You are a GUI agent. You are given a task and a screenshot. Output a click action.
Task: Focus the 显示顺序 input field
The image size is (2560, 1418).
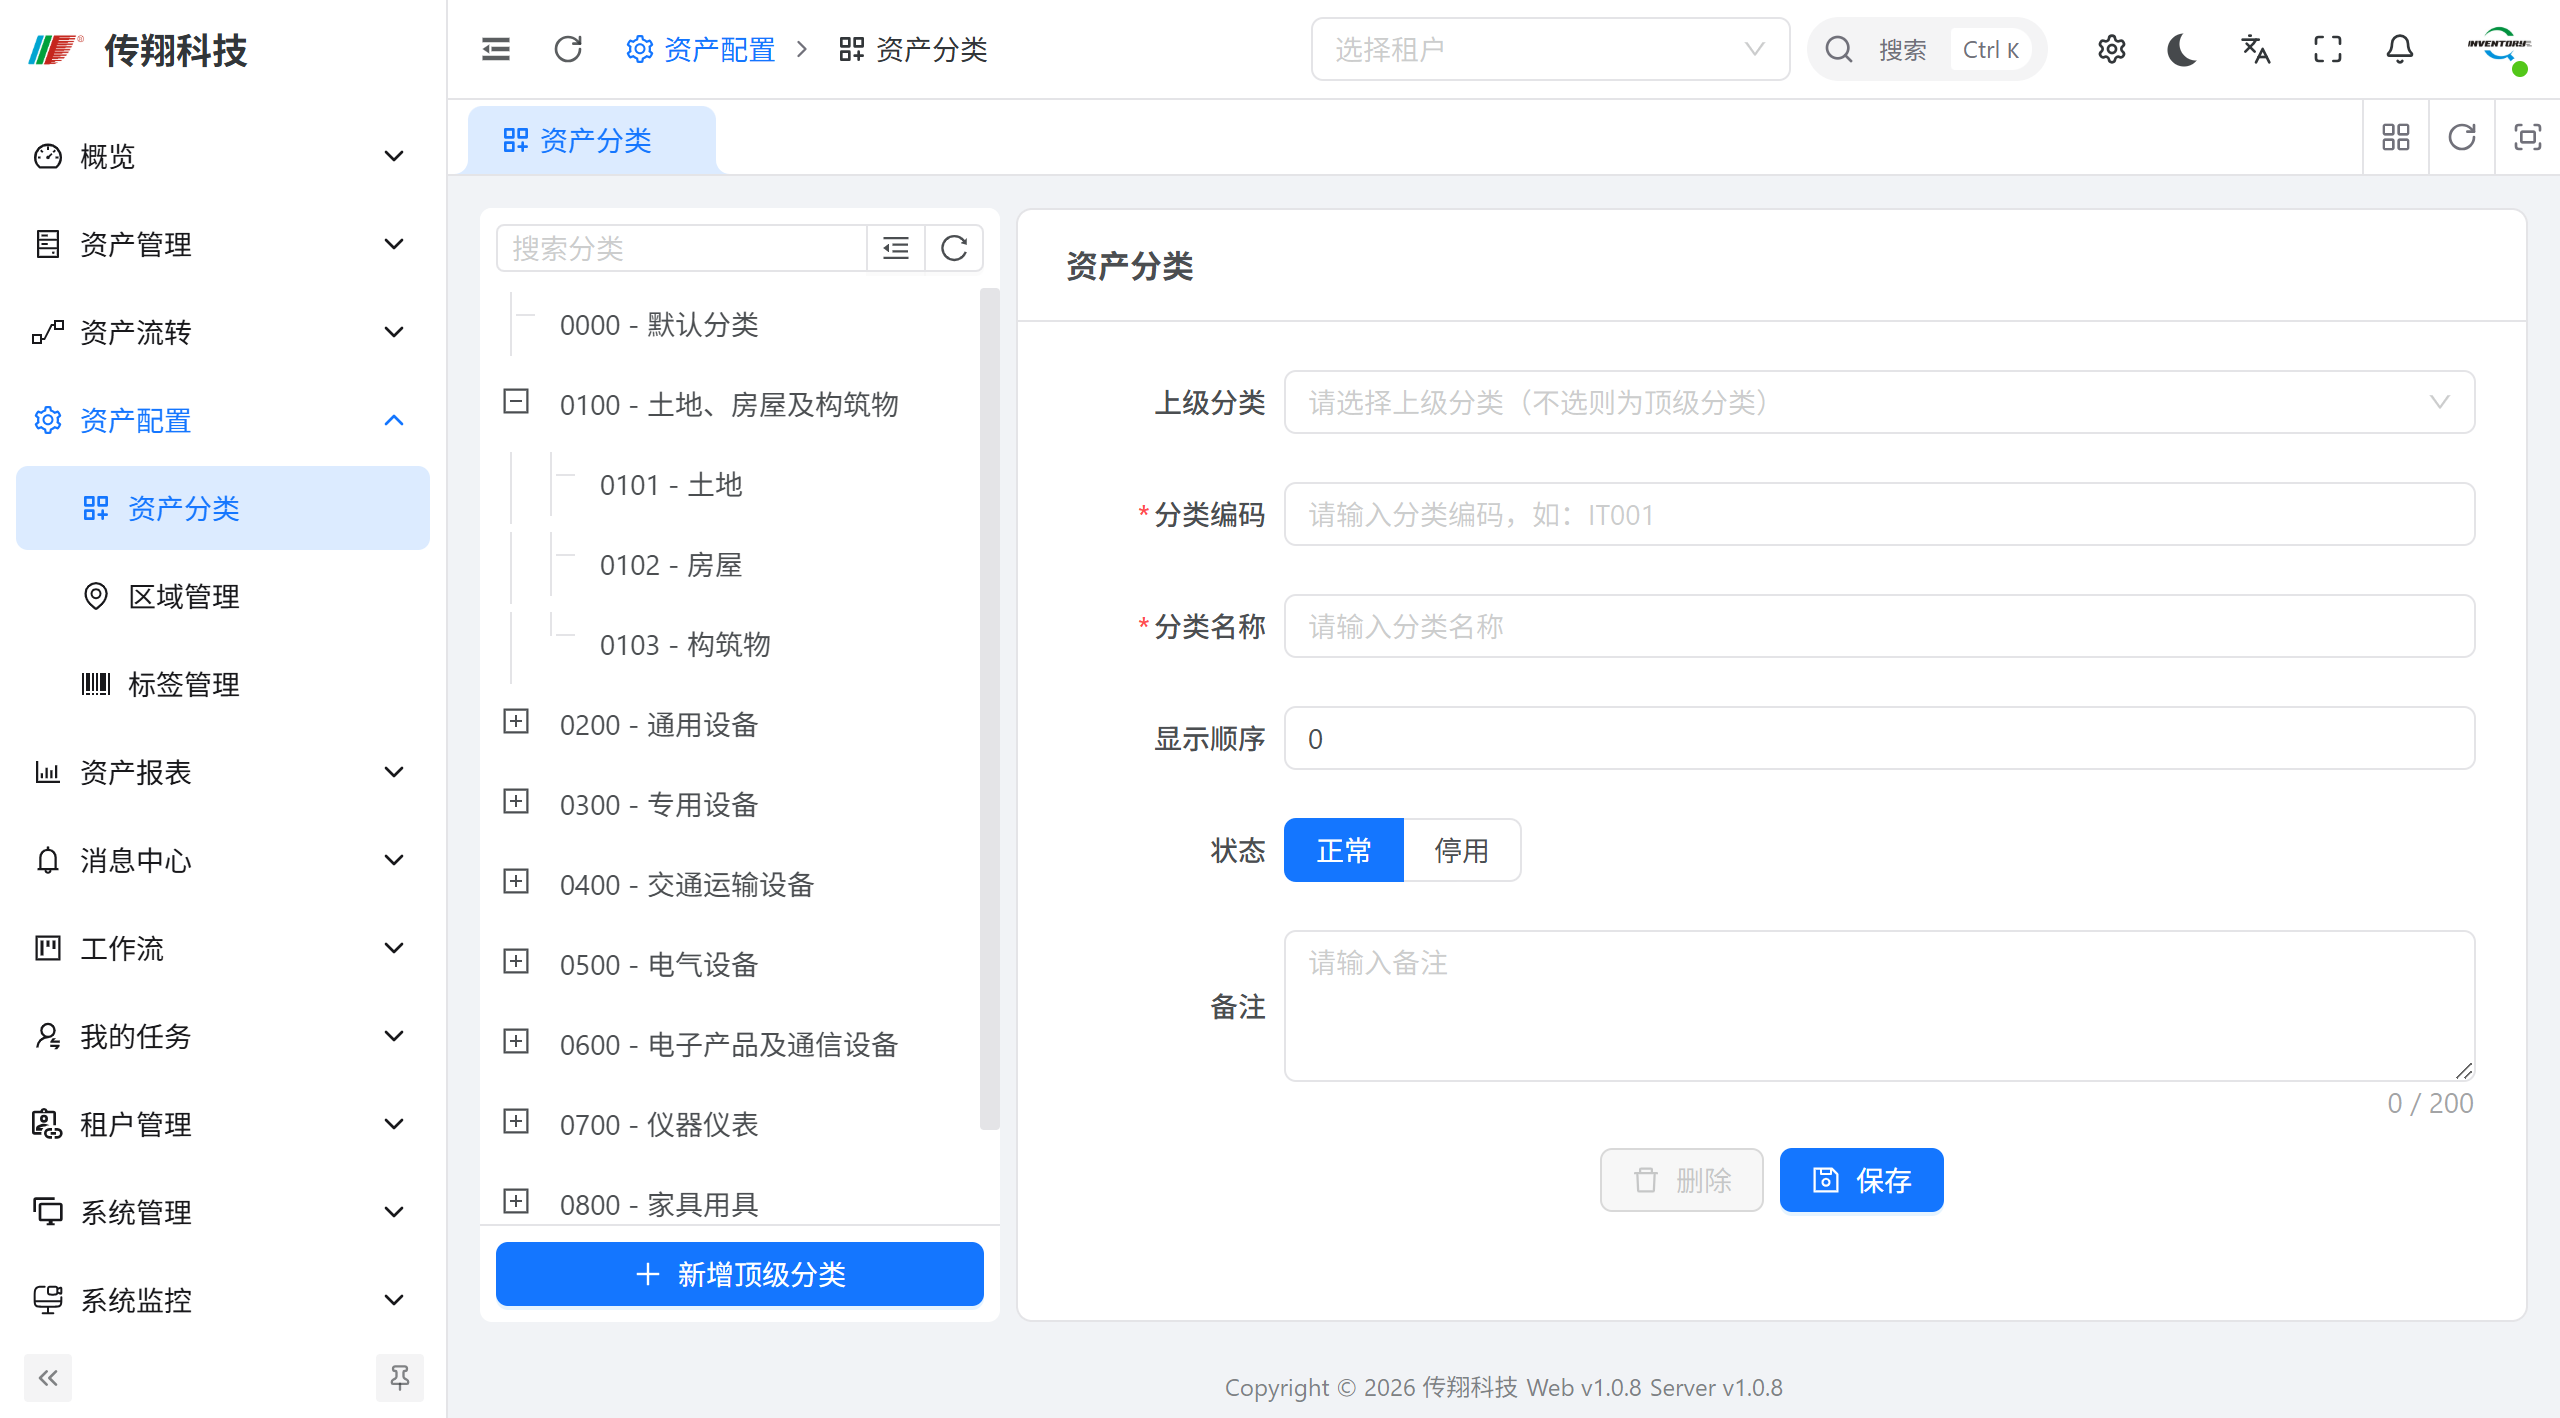pos(1879,738)
